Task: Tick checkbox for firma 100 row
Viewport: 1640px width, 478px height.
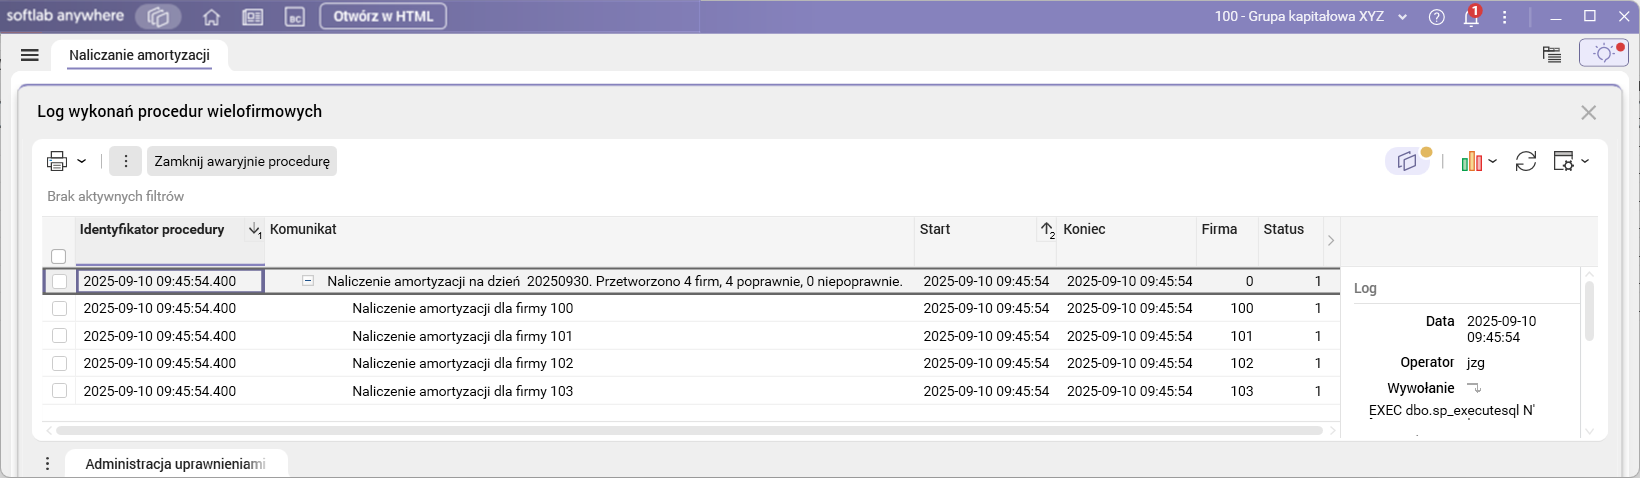Action: pyautogui.click(x=60, y=309)
